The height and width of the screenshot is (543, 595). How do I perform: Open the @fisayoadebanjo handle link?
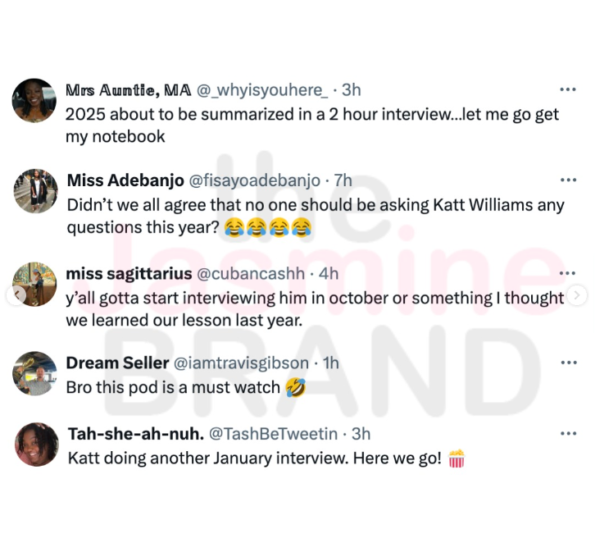(255, 181)
